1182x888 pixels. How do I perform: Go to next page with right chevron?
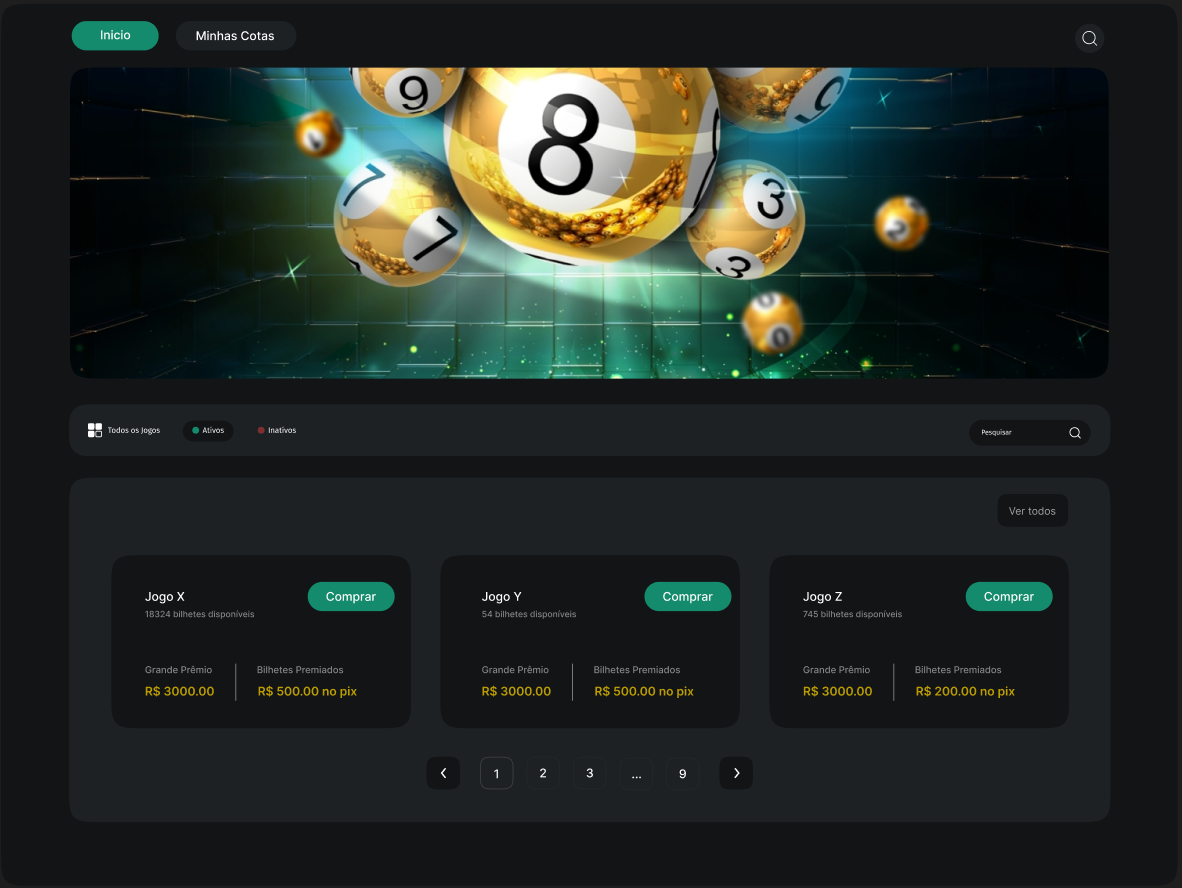click(736, 773)
